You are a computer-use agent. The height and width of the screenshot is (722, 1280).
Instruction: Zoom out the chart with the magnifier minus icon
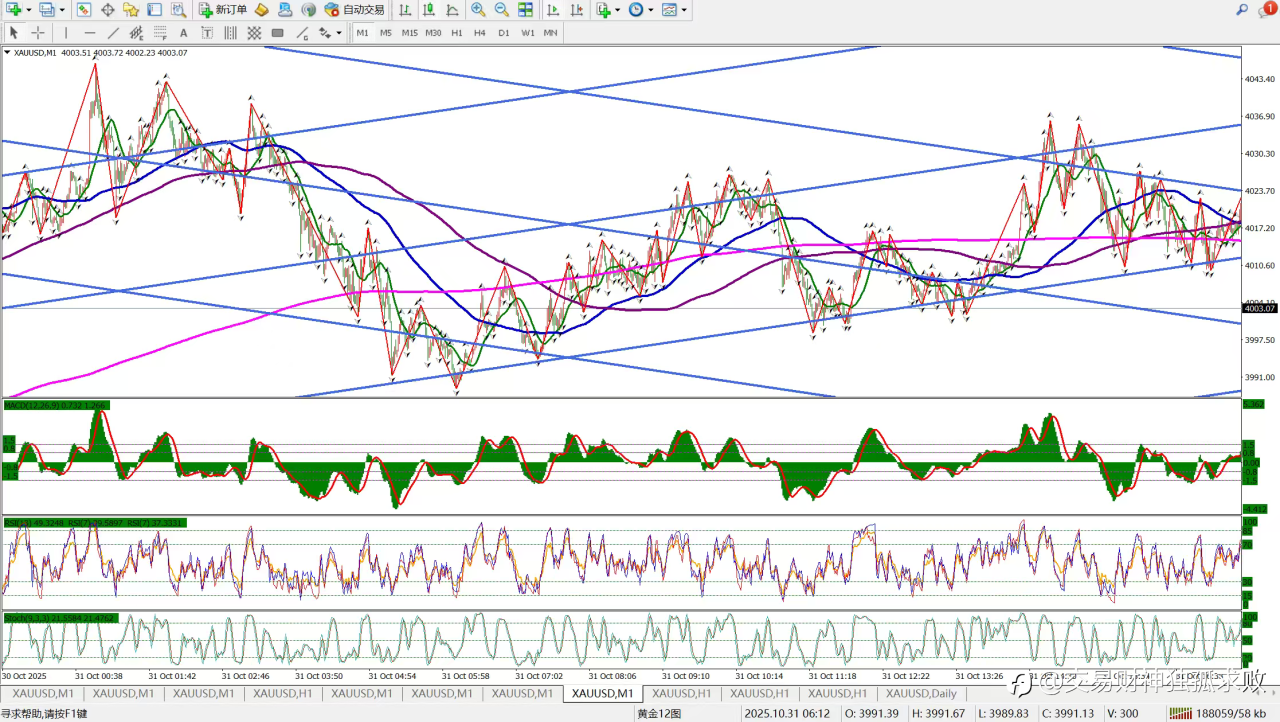(x=501, y=10)
